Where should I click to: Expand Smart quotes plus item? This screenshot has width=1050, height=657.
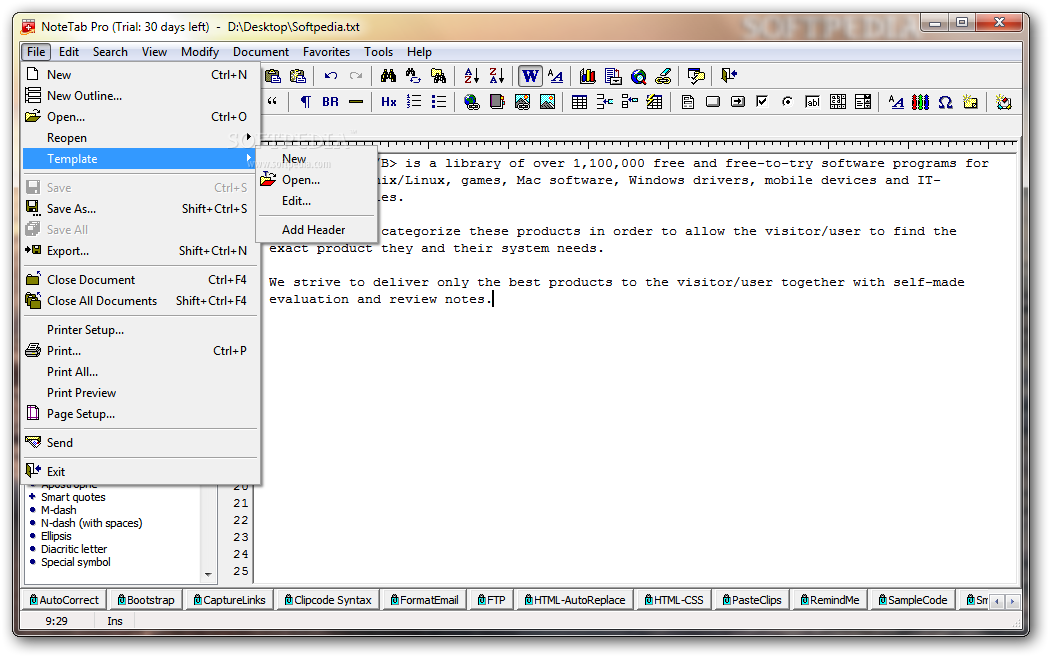pos(32,496)
